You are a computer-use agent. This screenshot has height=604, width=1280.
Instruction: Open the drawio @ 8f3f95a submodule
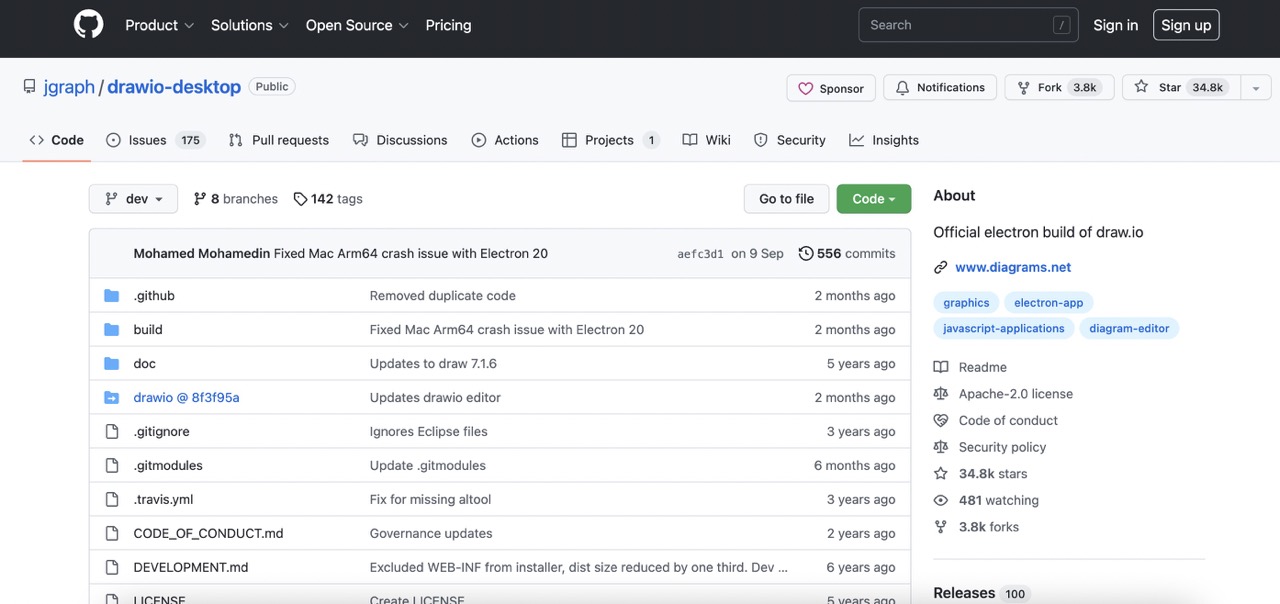[x=186, y=398]
